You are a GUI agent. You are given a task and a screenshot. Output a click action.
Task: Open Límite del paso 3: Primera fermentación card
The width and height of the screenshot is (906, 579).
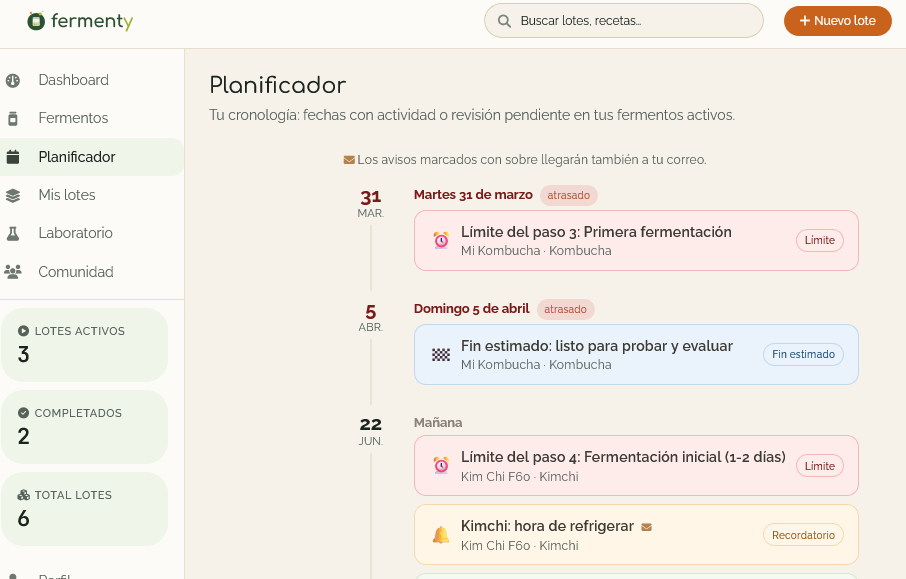(636, 240)
